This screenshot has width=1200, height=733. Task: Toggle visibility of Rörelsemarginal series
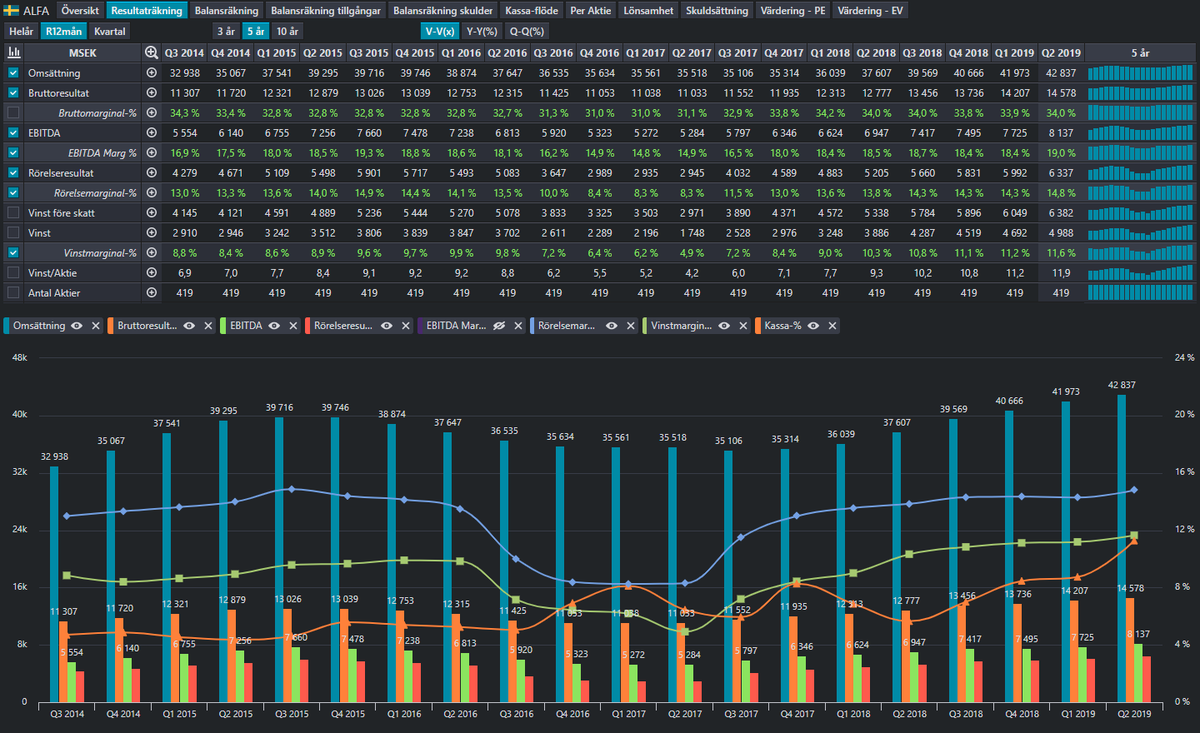pos(611,326)
